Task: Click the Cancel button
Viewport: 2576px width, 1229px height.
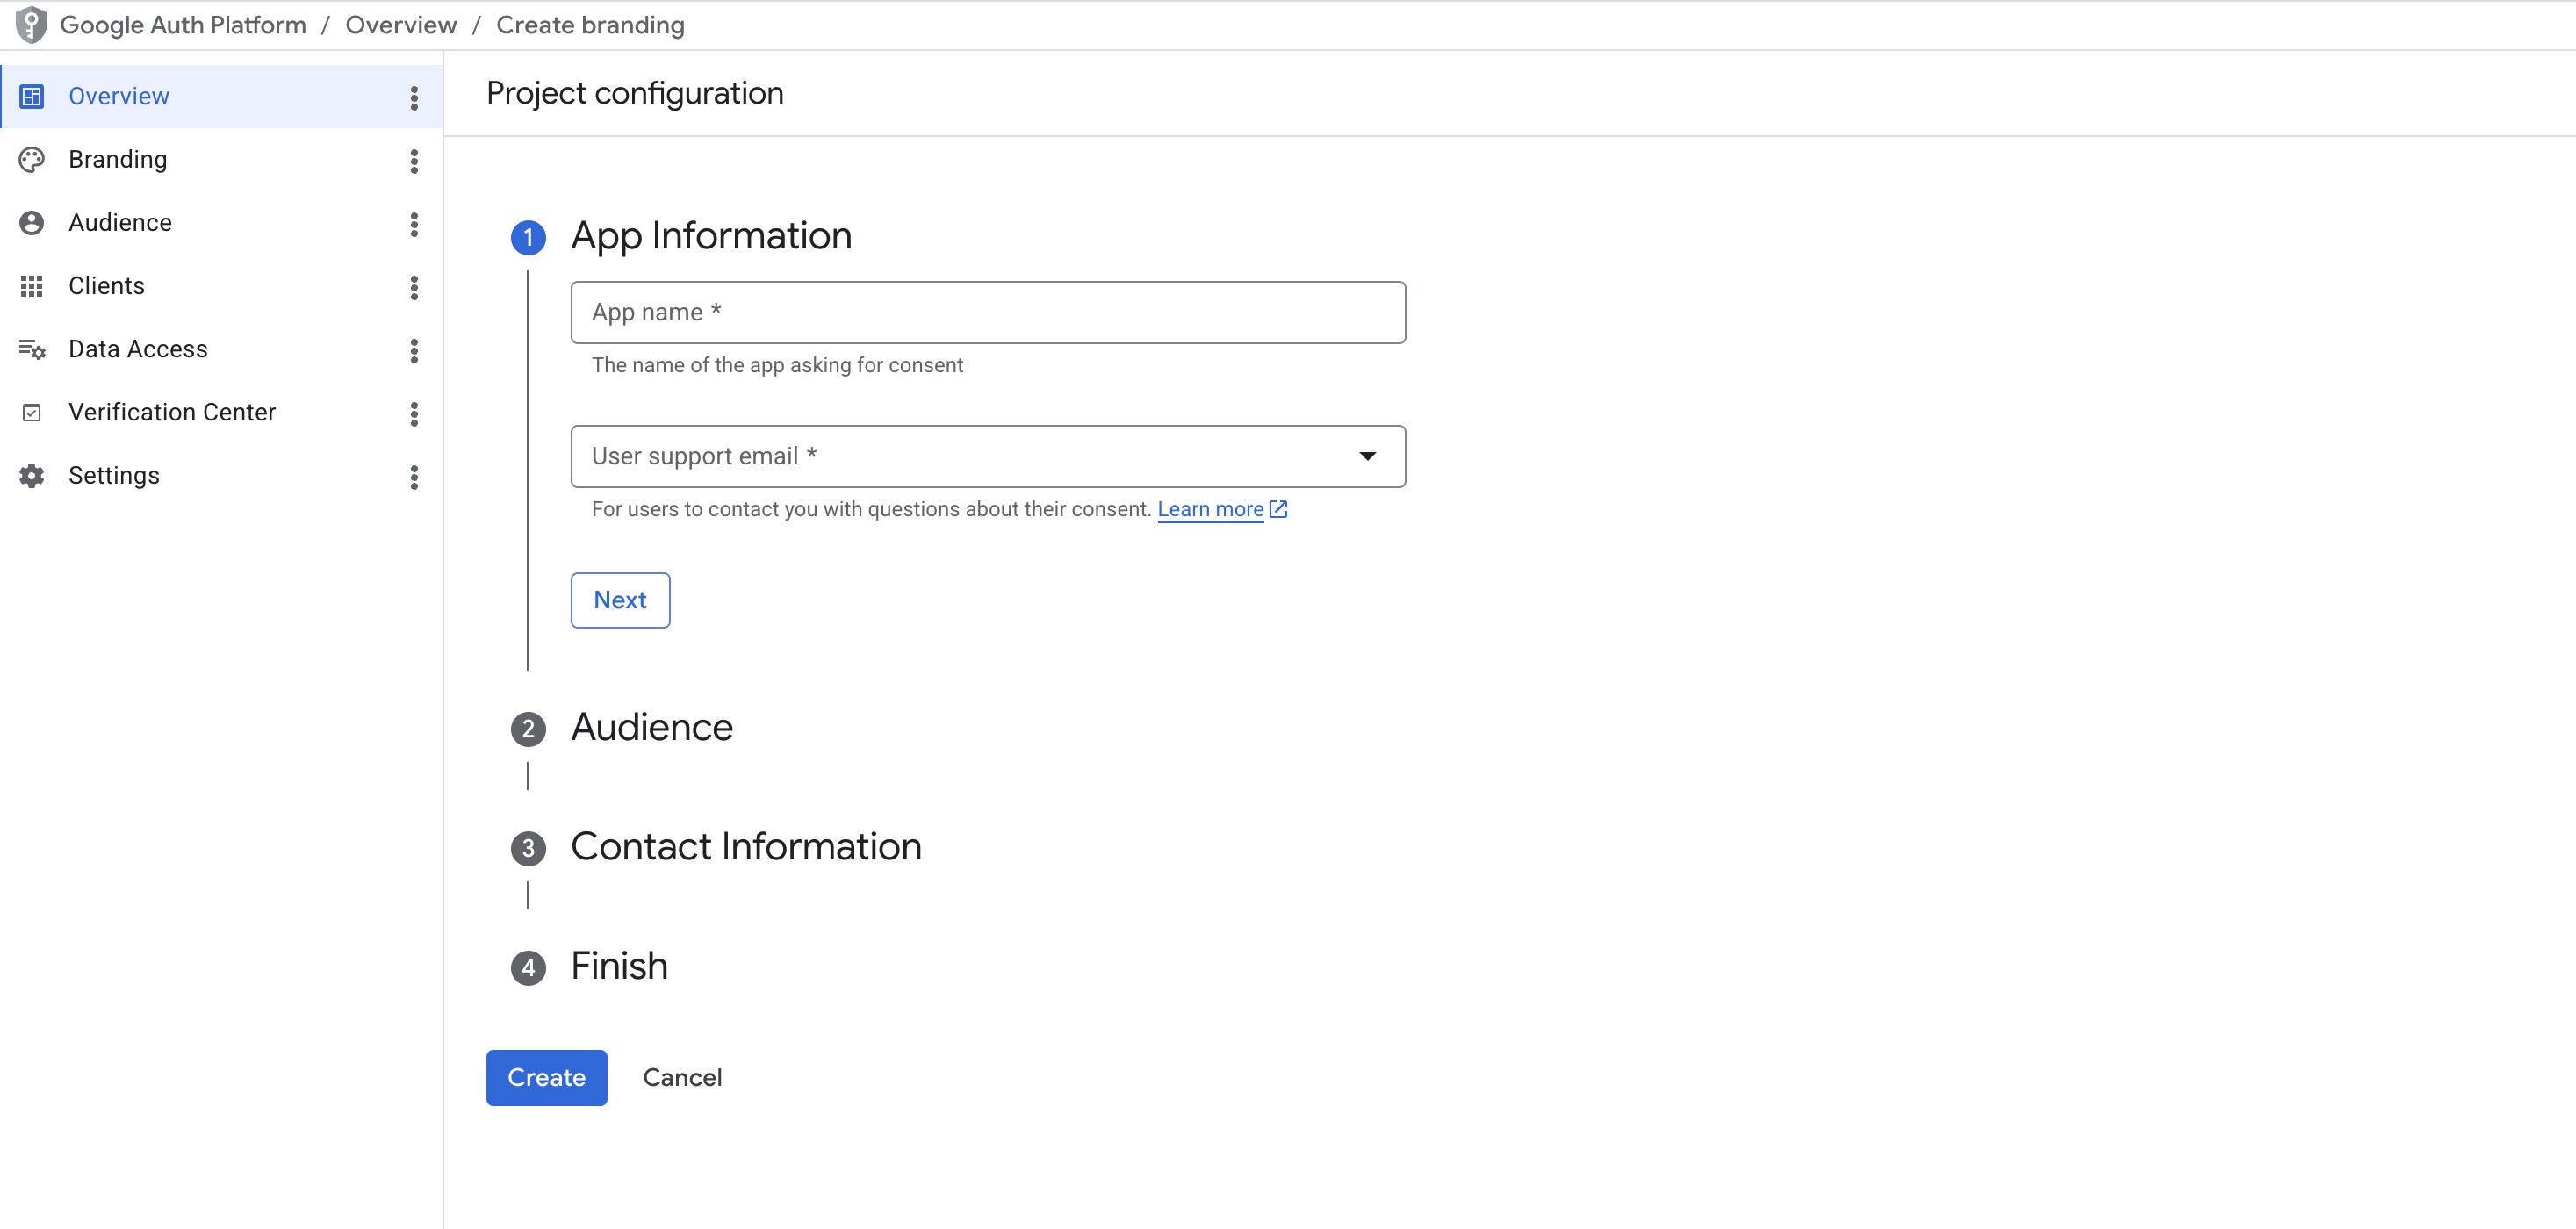Action: point(682,1078)
